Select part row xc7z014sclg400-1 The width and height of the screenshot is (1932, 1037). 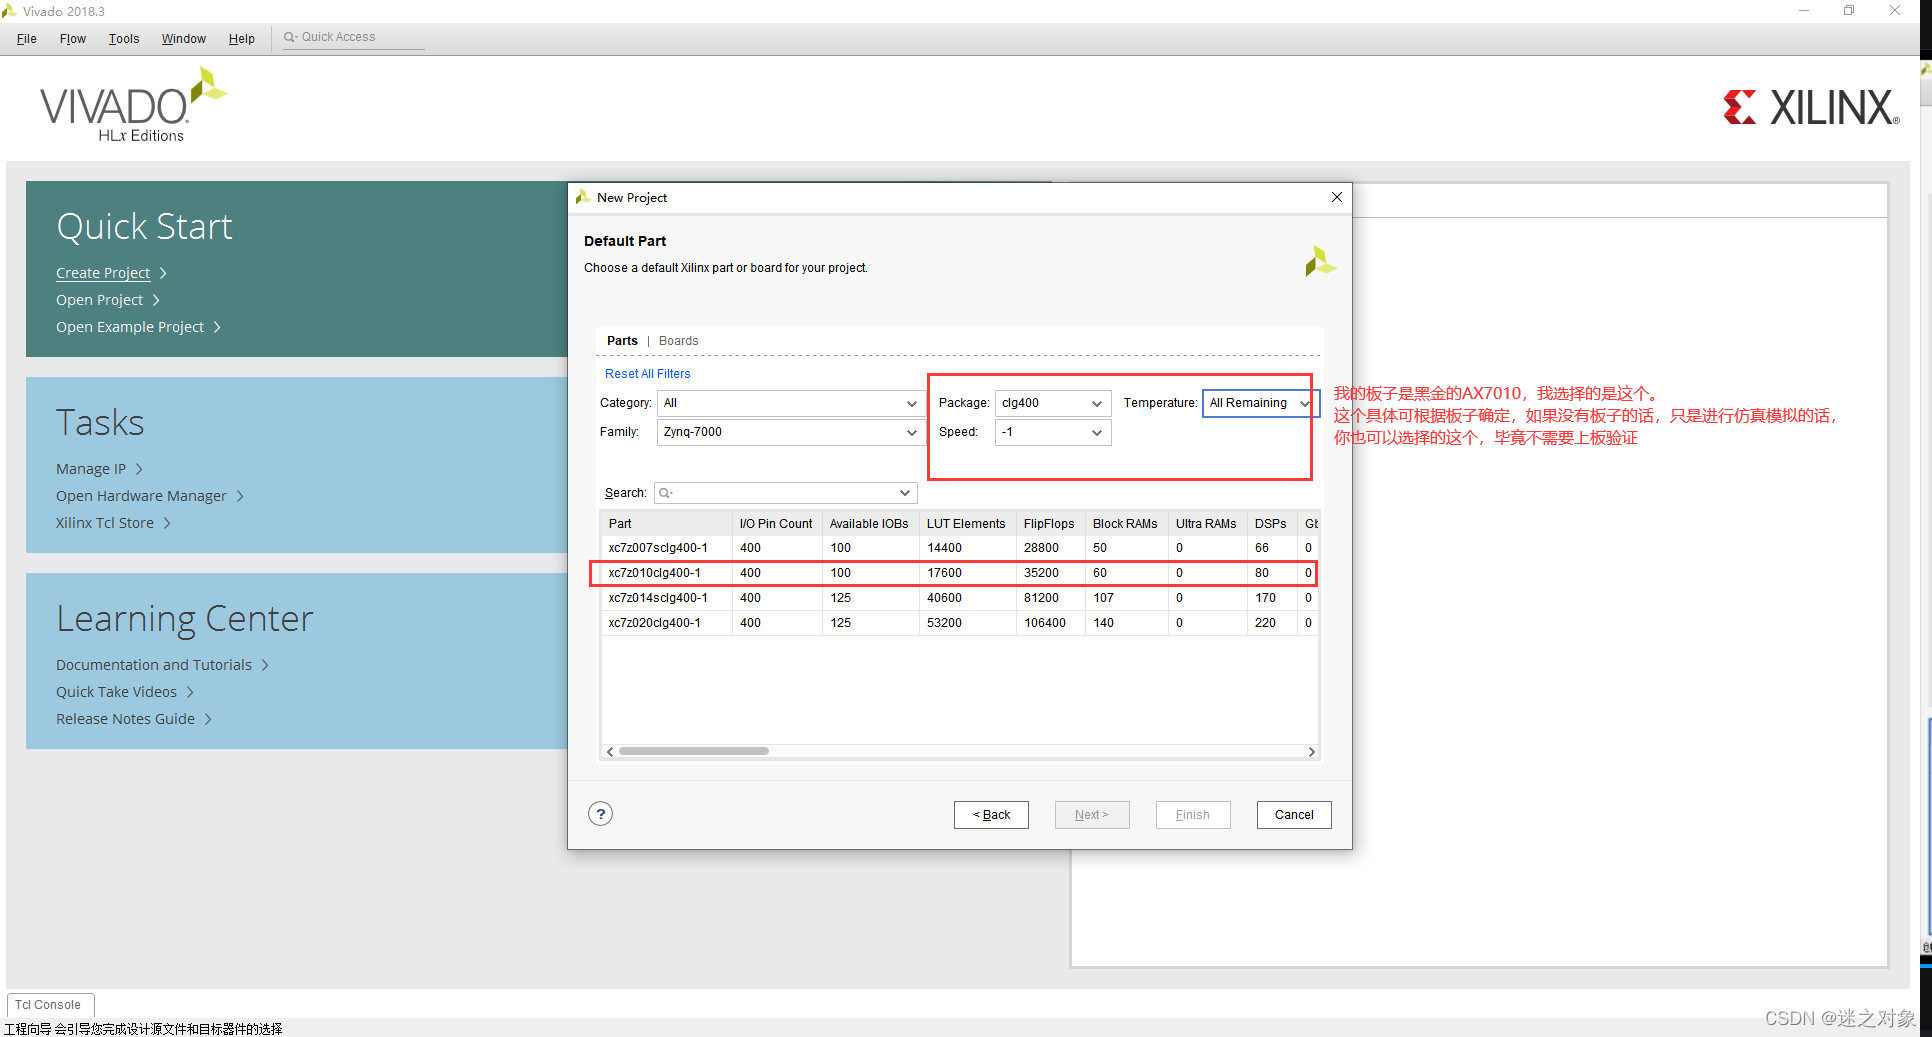pos(959,598)
